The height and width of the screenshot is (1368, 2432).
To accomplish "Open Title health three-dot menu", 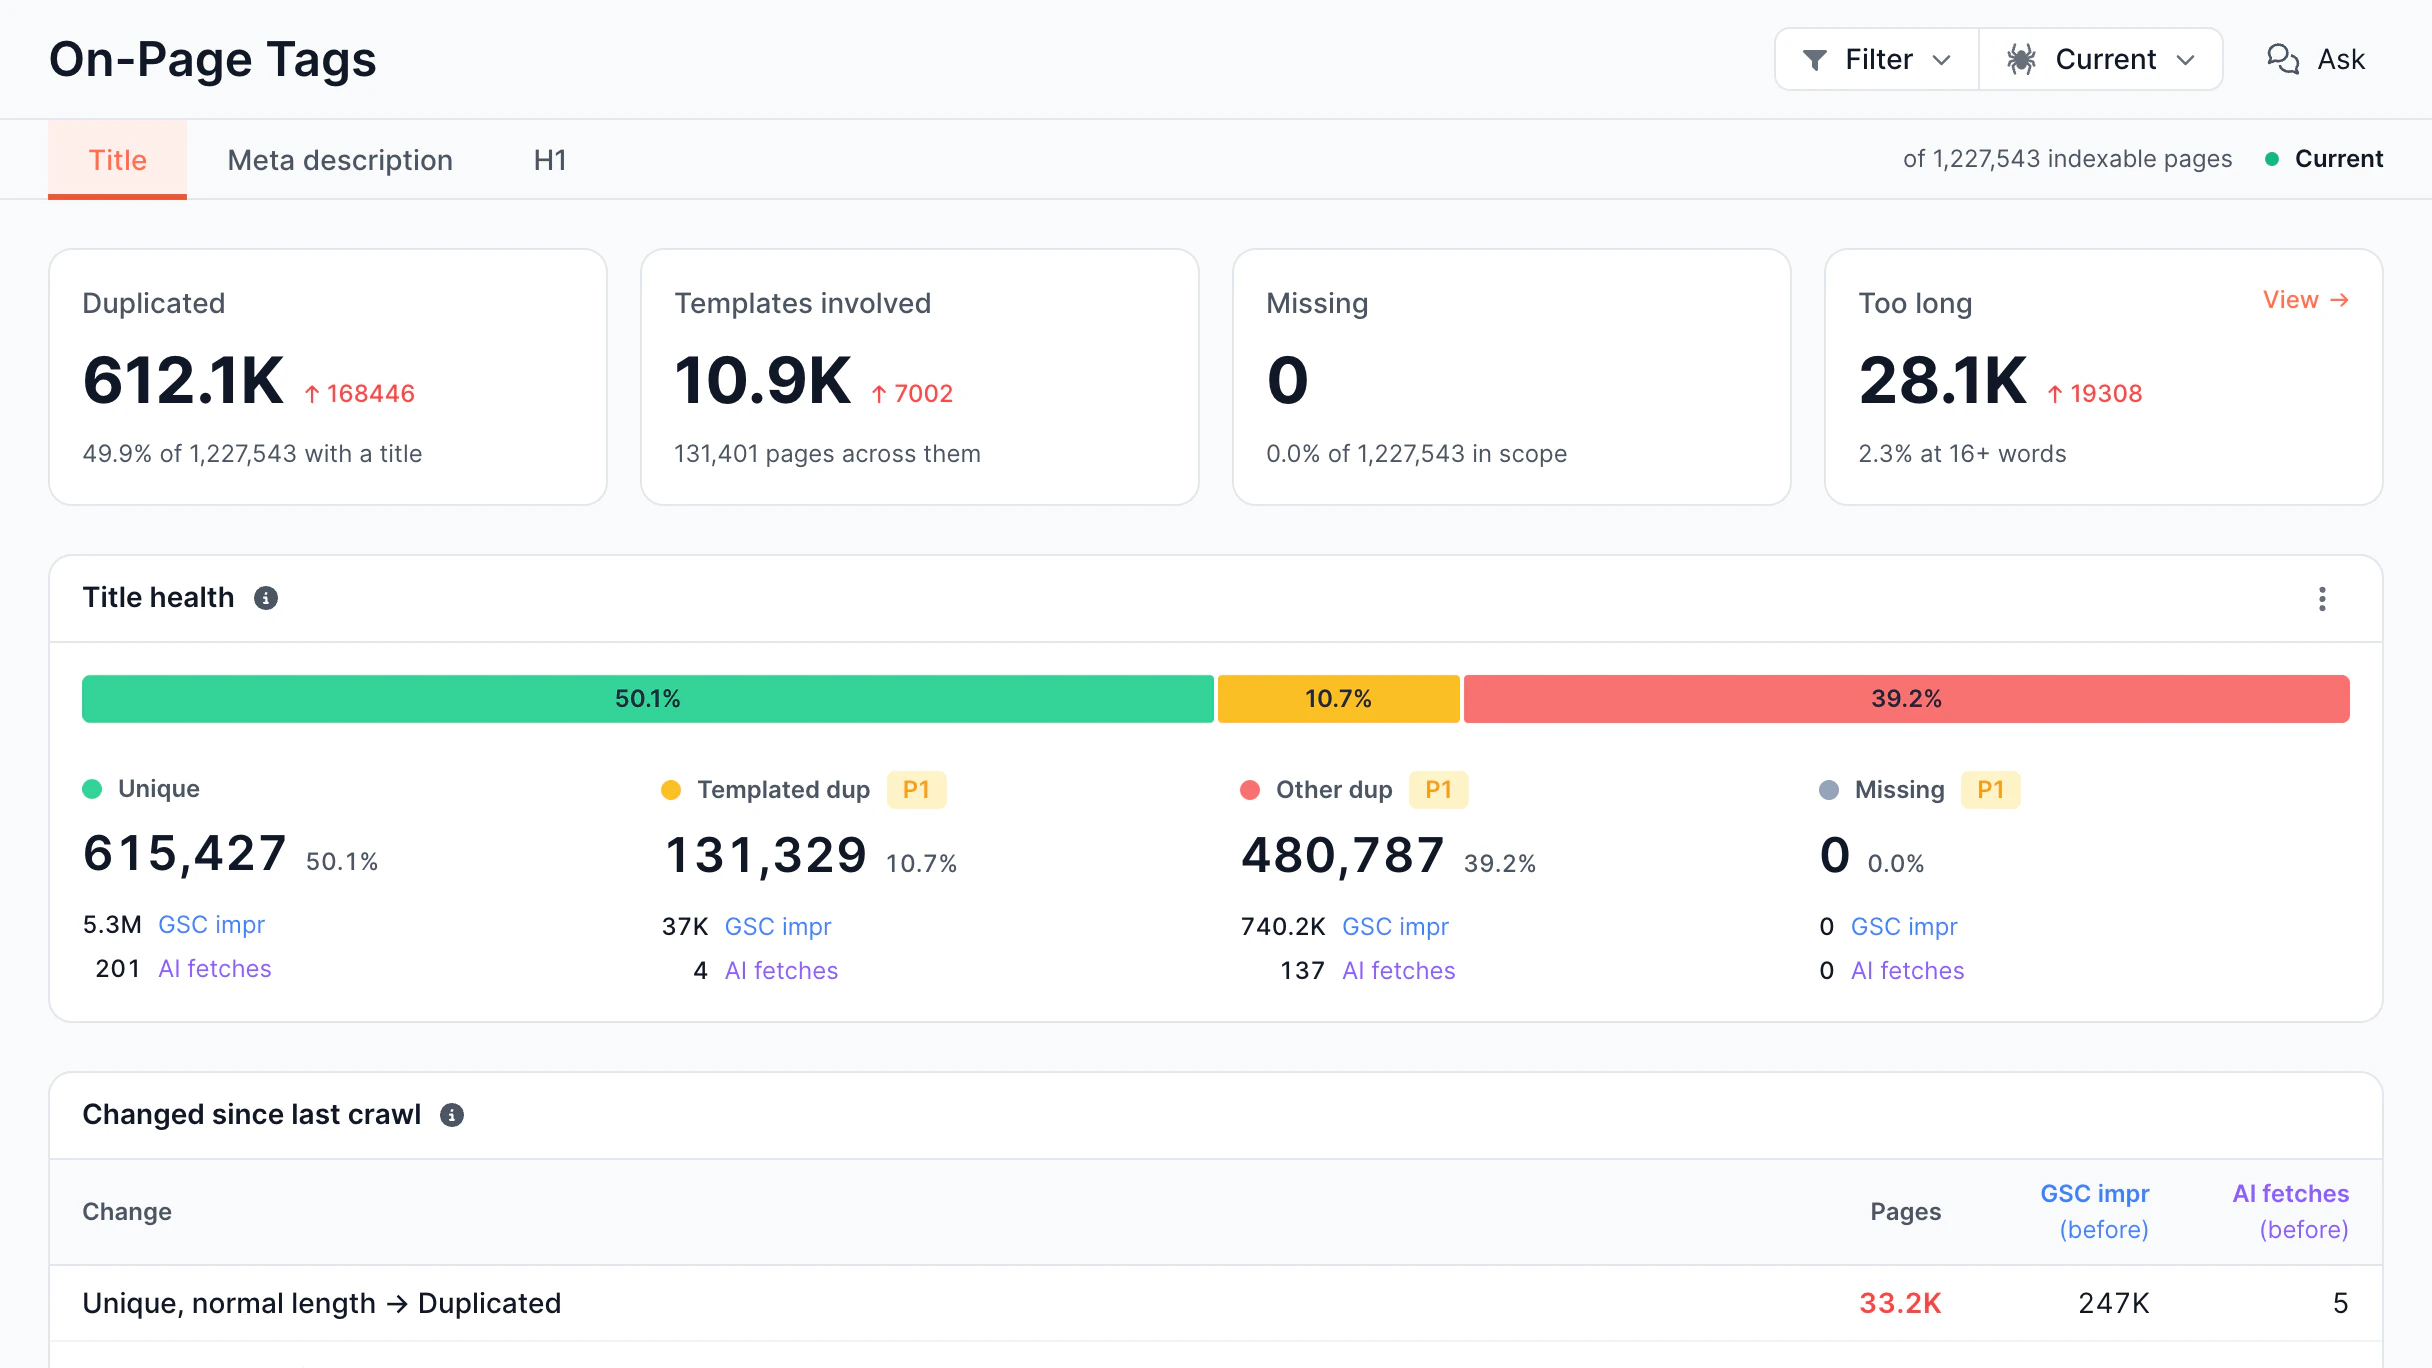I will 2322,599.
